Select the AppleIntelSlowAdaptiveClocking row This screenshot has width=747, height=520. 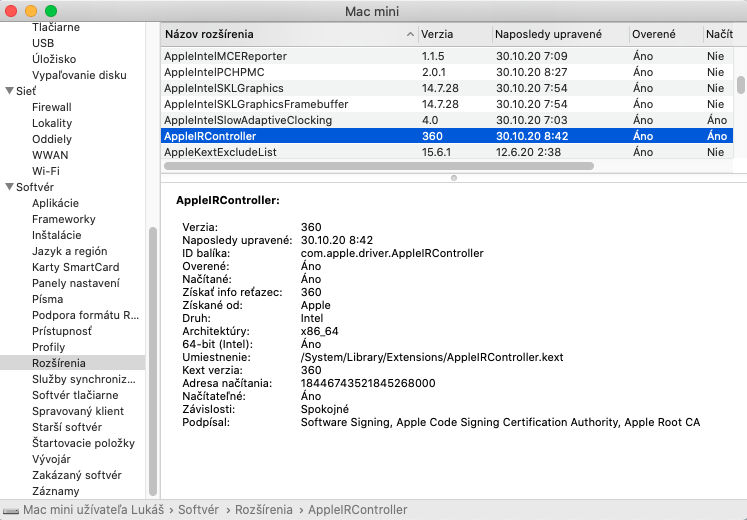447,120
